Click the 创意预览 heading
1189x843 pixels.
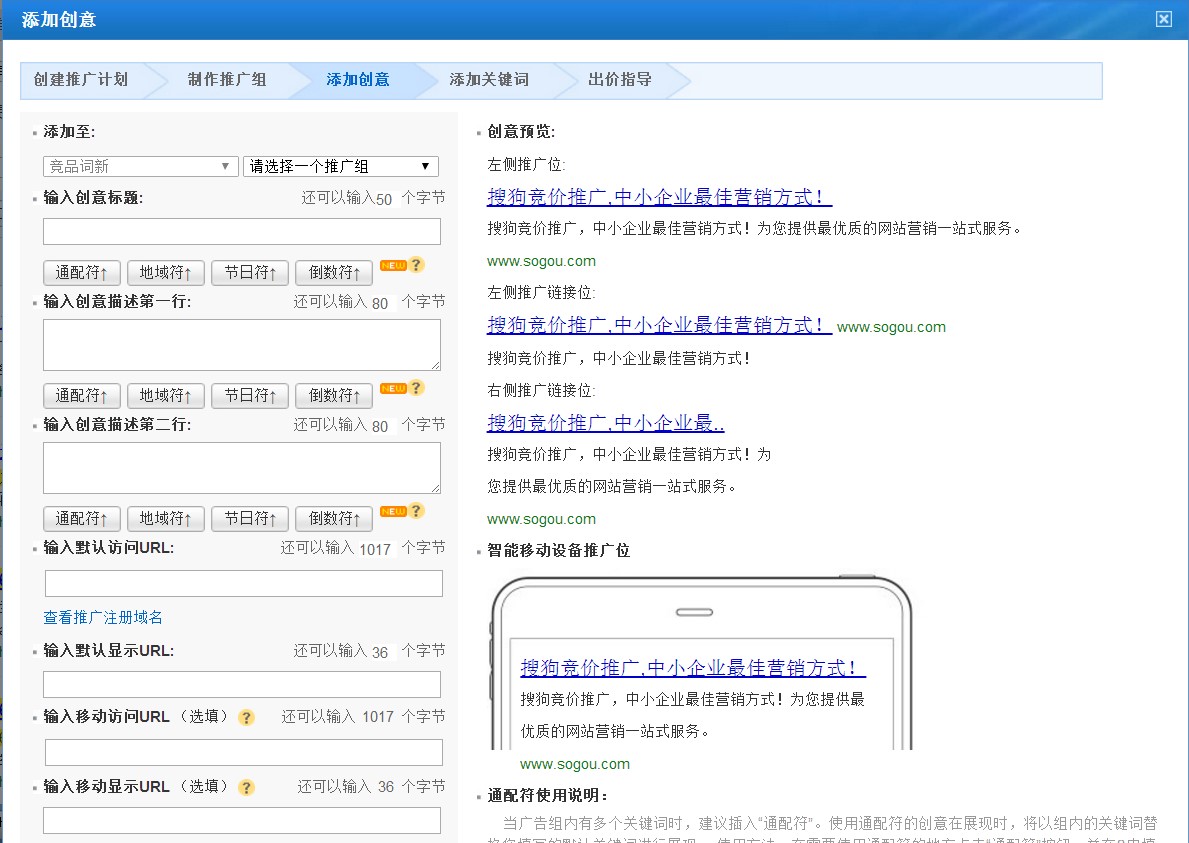520,132
